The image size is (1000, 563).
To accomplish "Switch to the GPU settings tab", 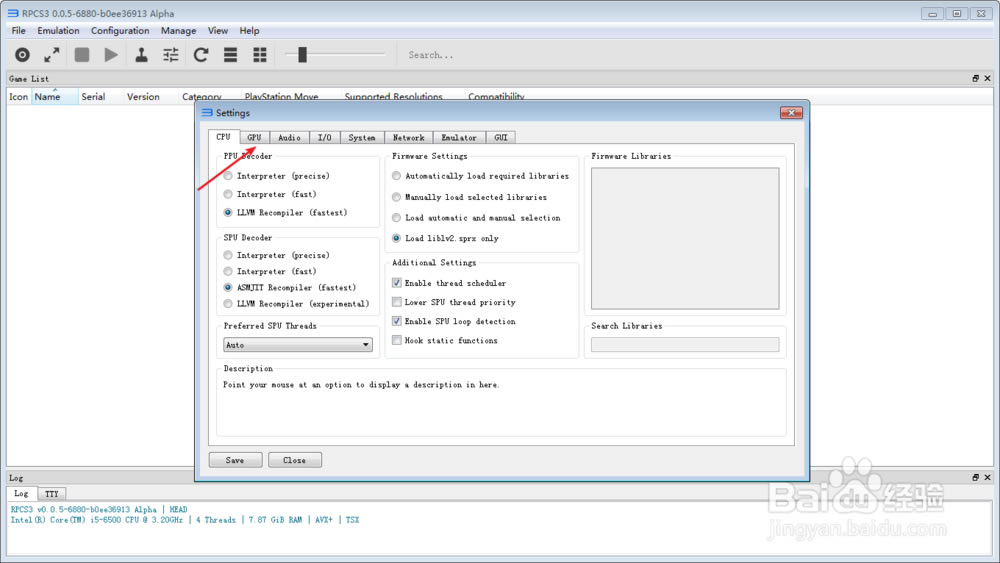I will 254,137.
